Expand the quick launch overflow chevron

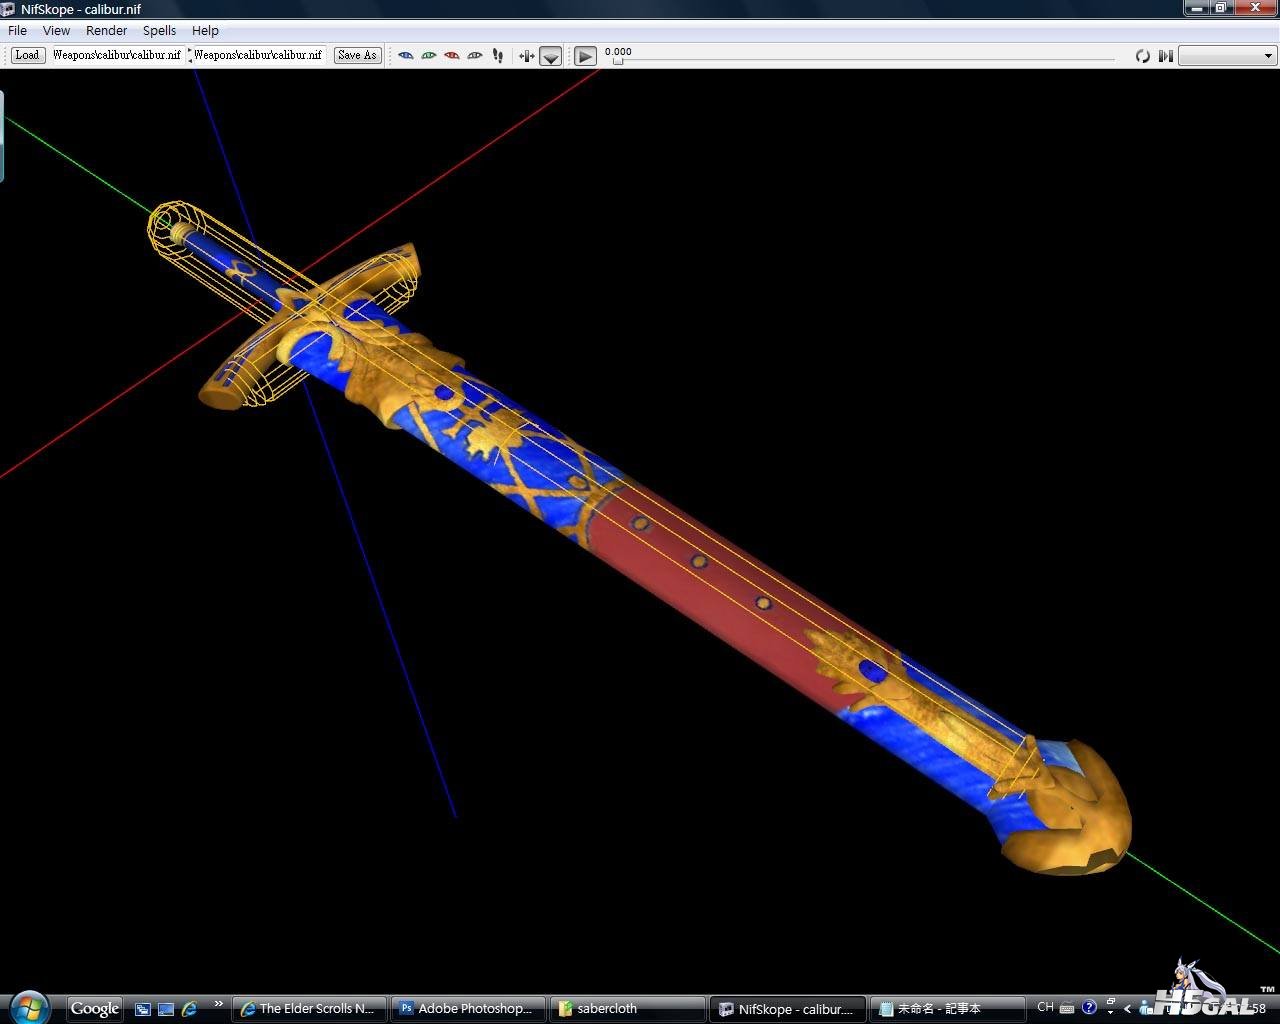[218, 1004]
